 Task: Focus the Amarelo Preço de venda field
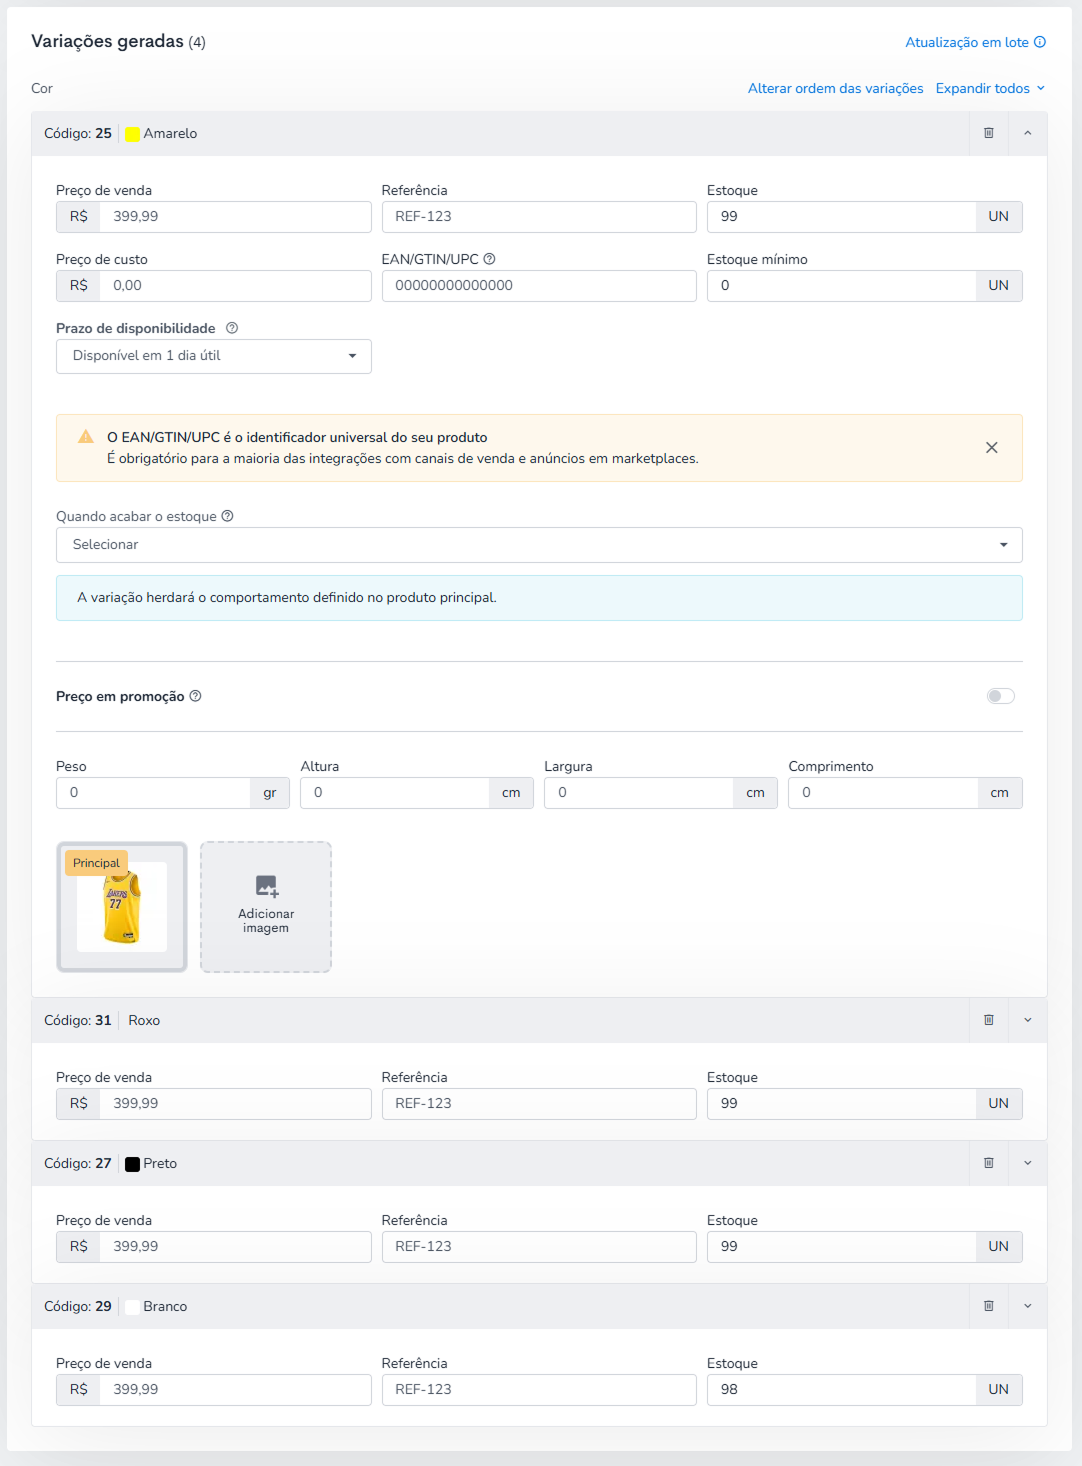pyautogui.click(x=236, y=217)
